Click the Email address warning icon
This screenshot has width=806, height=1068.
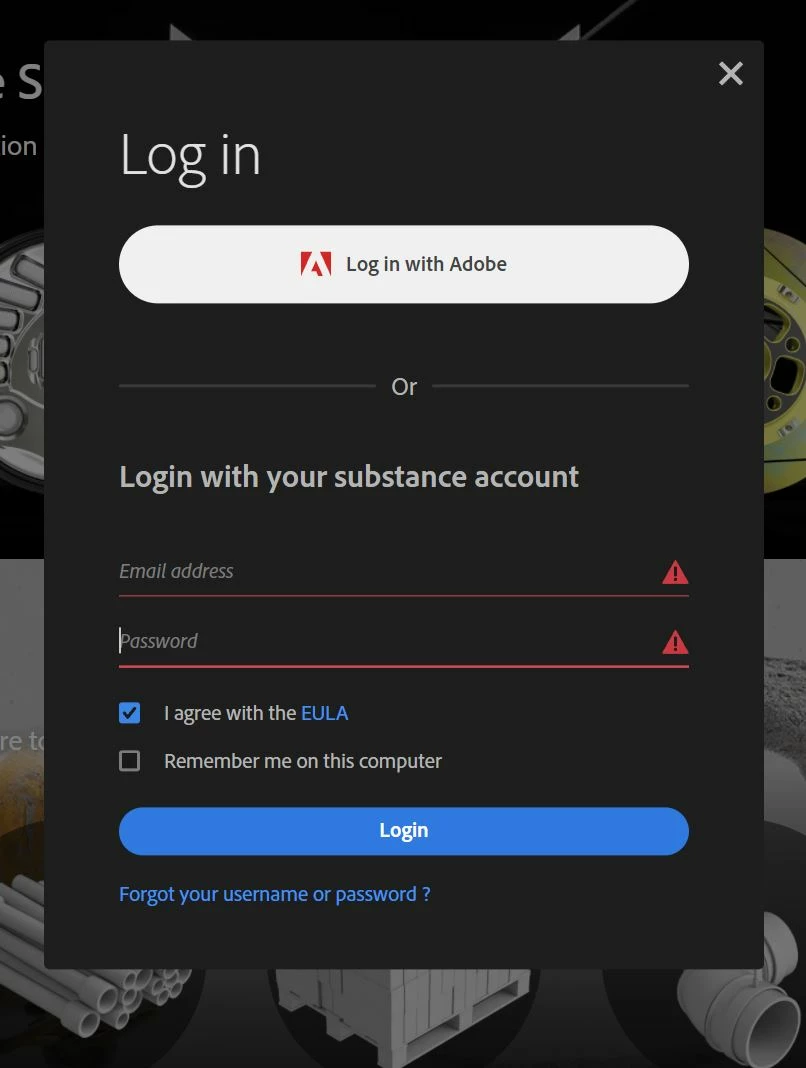point(675,572)
